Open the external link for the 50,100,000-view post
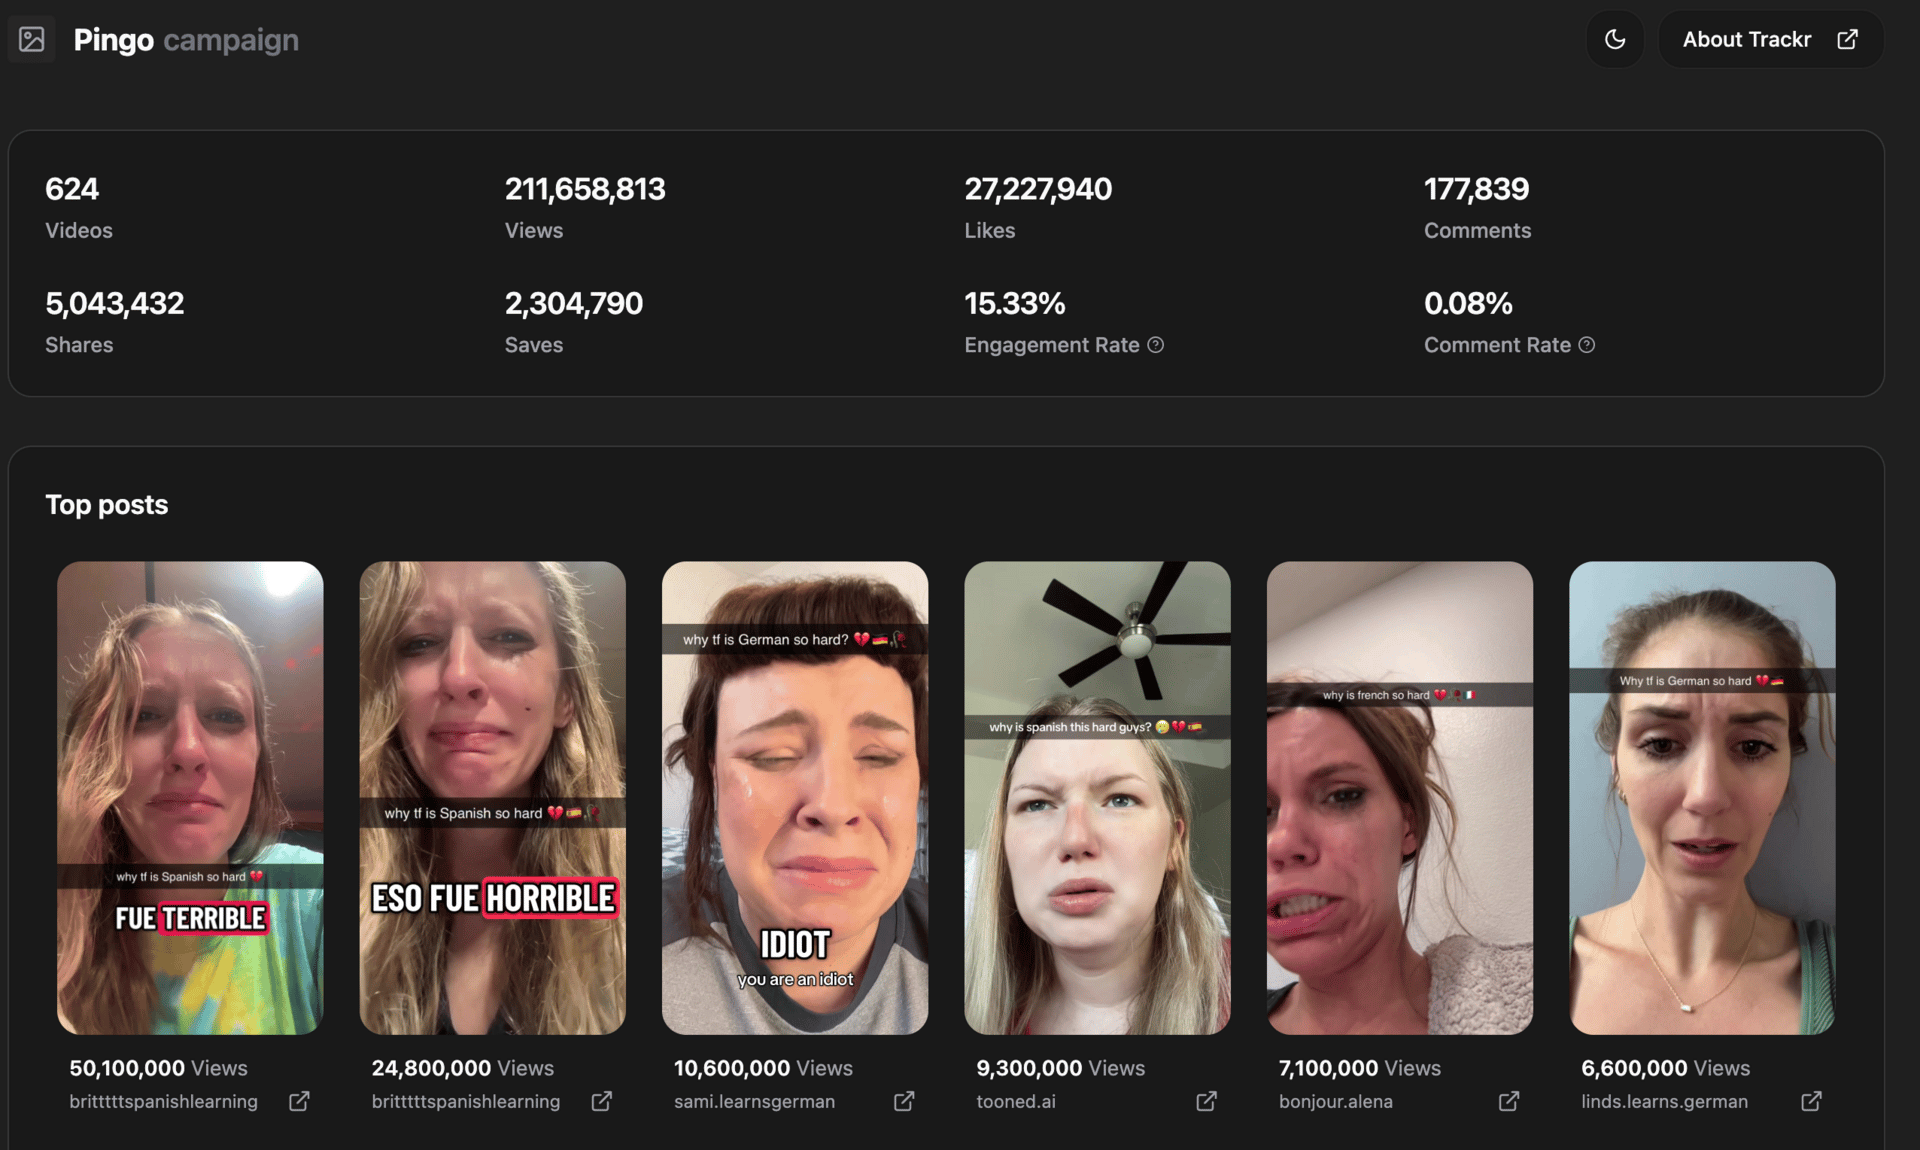The image size is (1920, 1150). [299, 1101]
